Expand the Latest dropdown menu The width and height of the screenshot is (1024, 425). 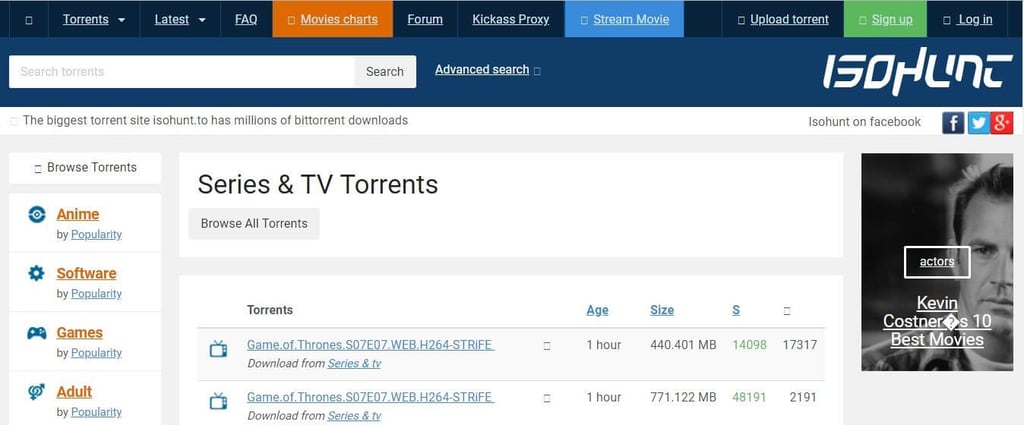(x=180, y=19)
